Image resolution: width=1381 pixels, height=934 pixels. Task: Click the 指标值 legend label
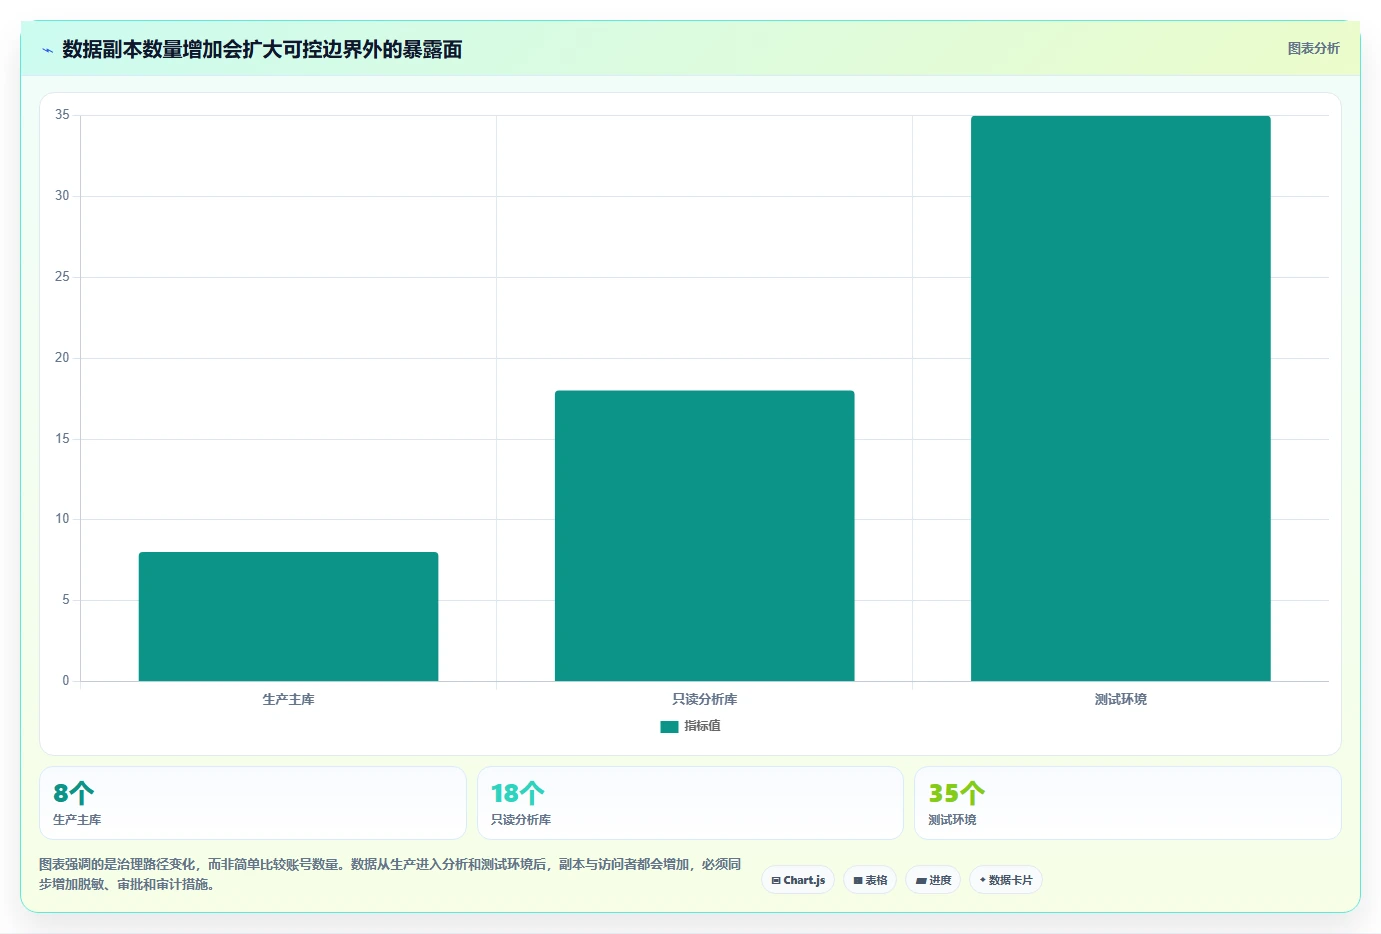click(x=702, y=726)
